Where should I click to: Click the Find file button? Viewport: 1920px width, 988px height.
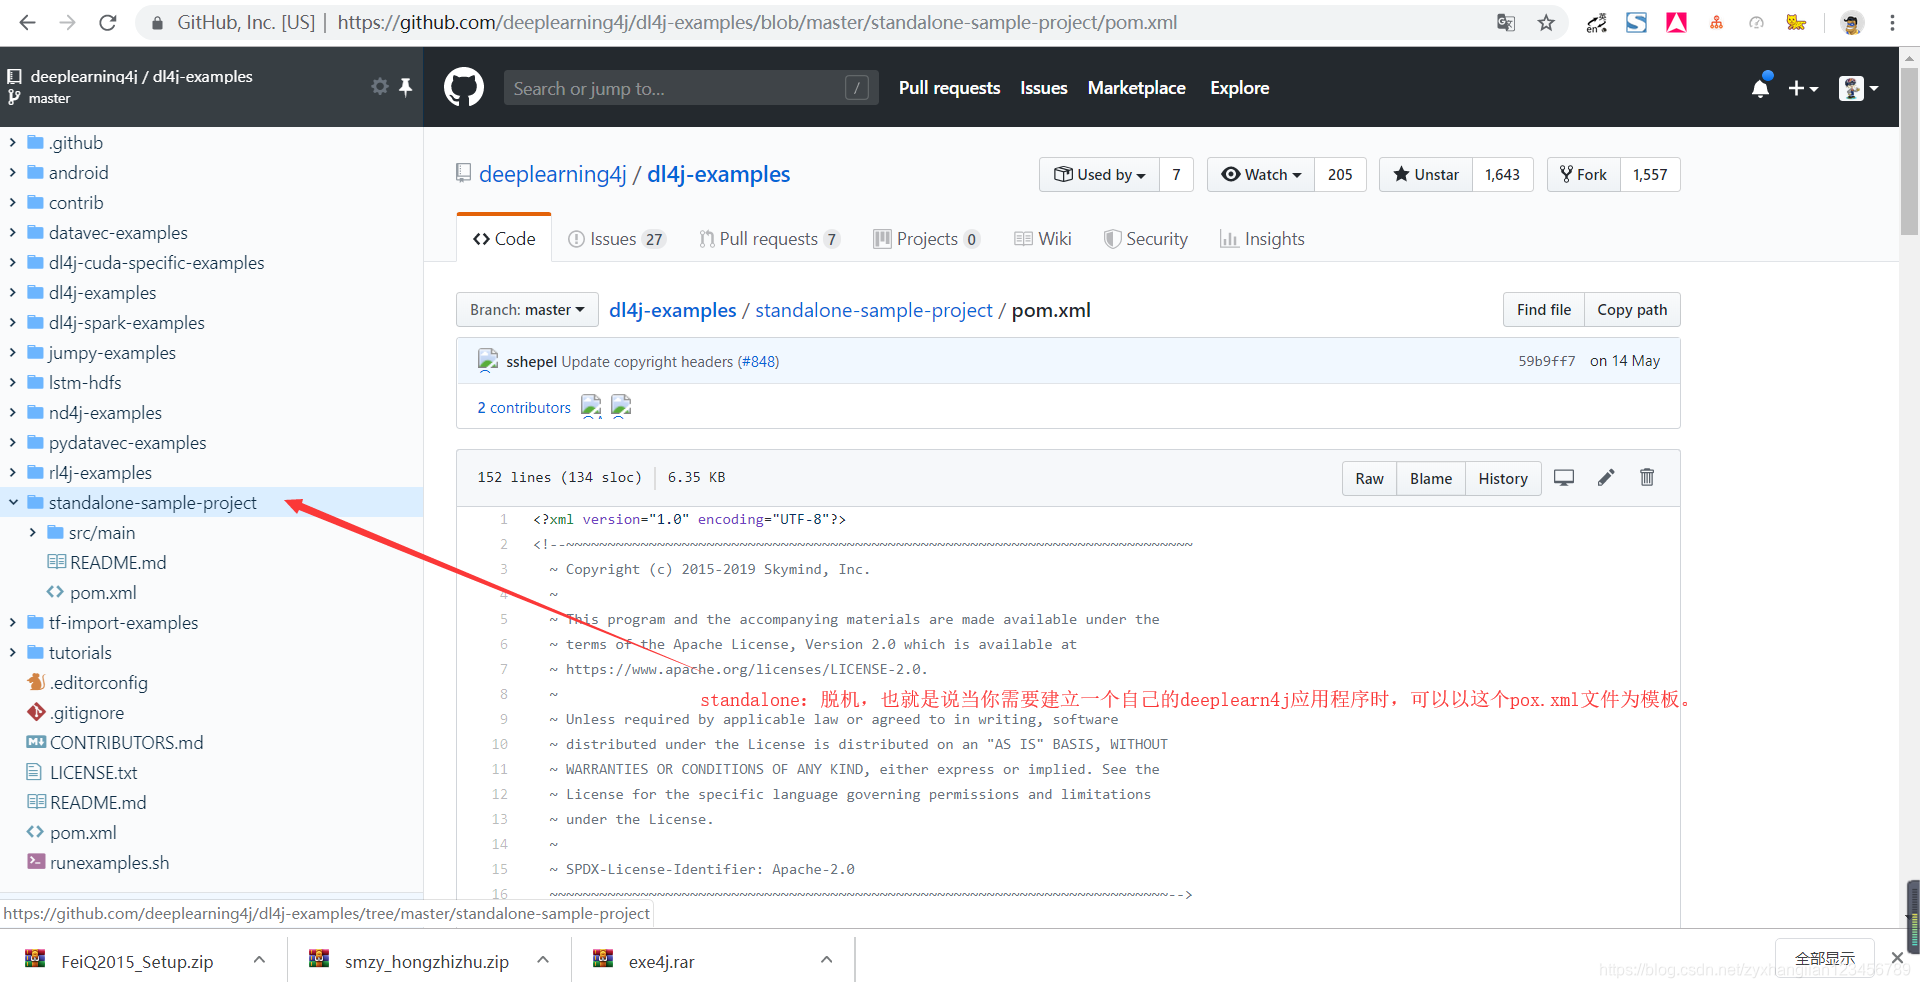(x=1543, y=310)
